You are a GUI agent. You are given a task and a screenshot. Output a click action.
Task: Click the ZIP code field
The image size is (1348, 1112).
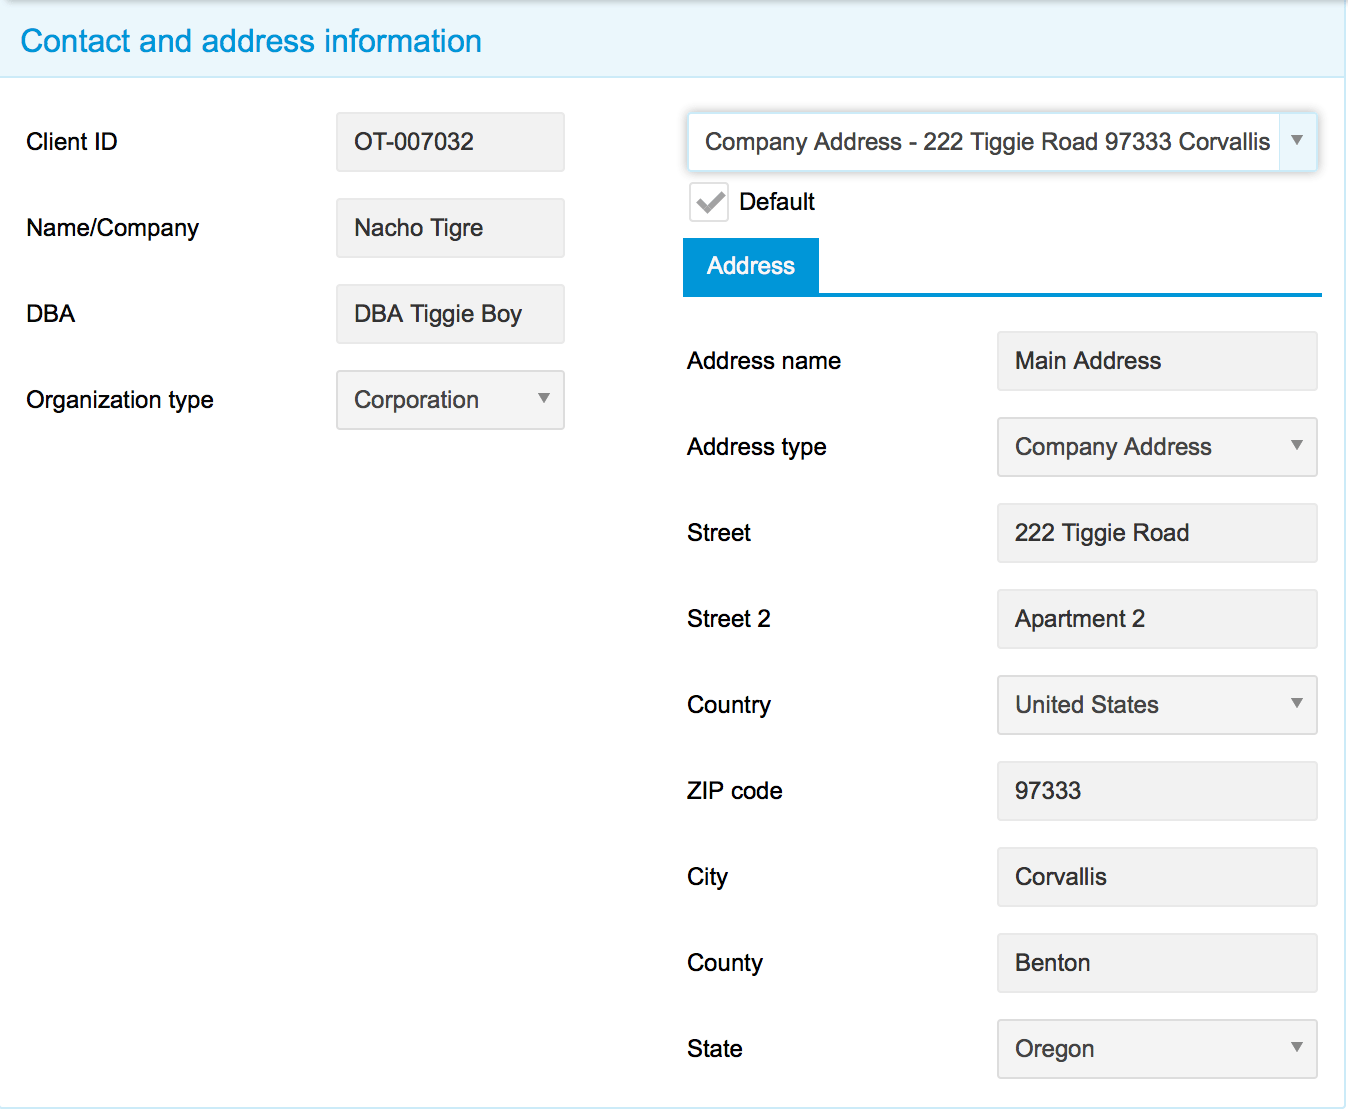(x=1156, y=791)
